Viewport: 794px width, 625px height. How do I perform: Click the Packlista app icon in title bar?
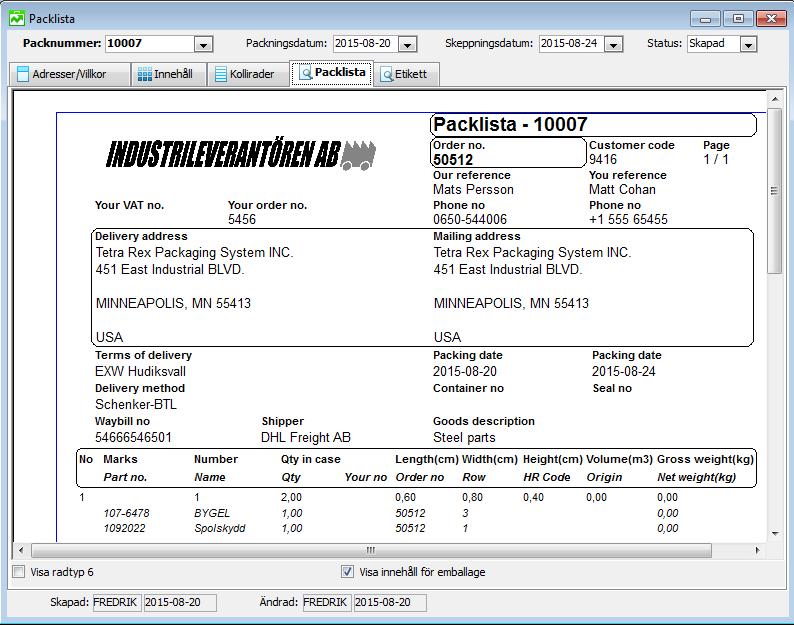(x=17, y=19)
